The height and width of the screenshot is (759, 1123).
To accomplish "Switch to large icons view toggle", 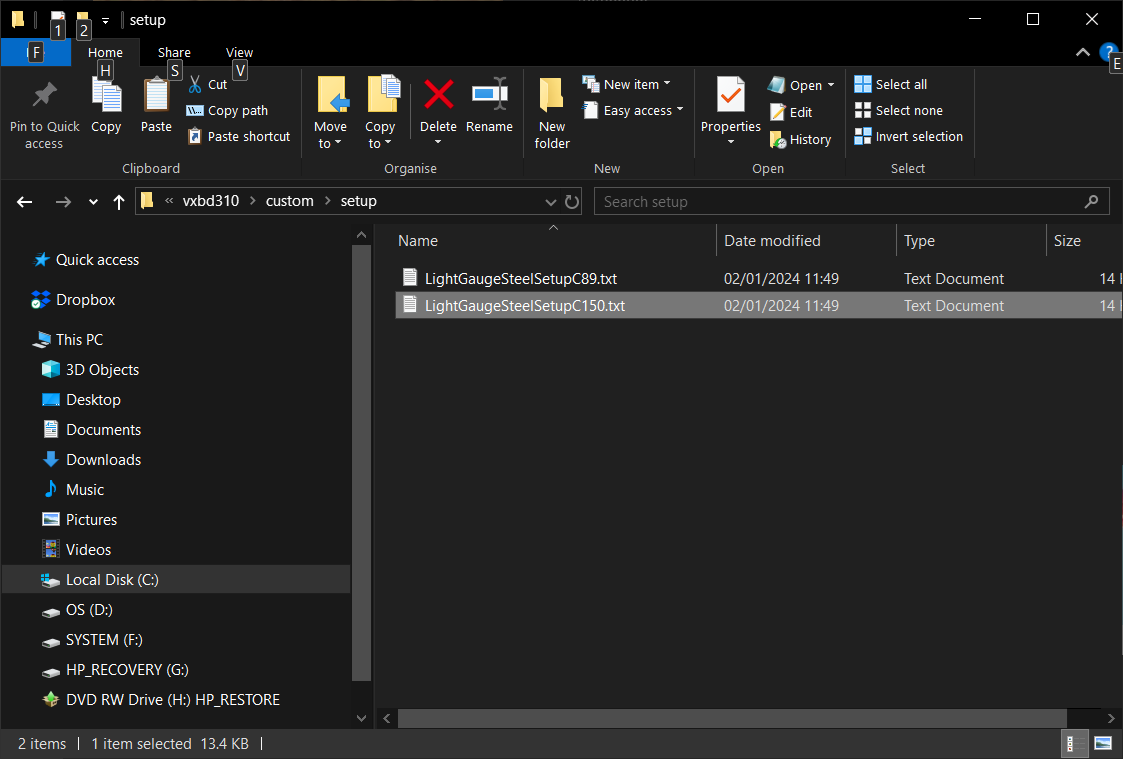I will (x=1103, y=743).
